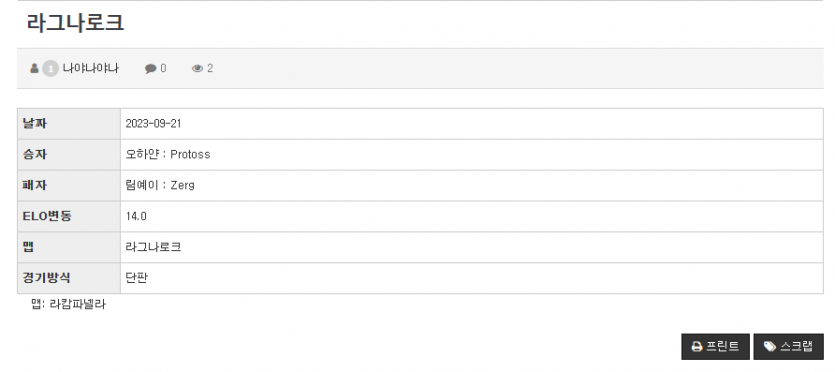The image size is (835, 372).
Task: Click the loser cell with Zerg
Action: pyautogui.click(x=472, y=186)
